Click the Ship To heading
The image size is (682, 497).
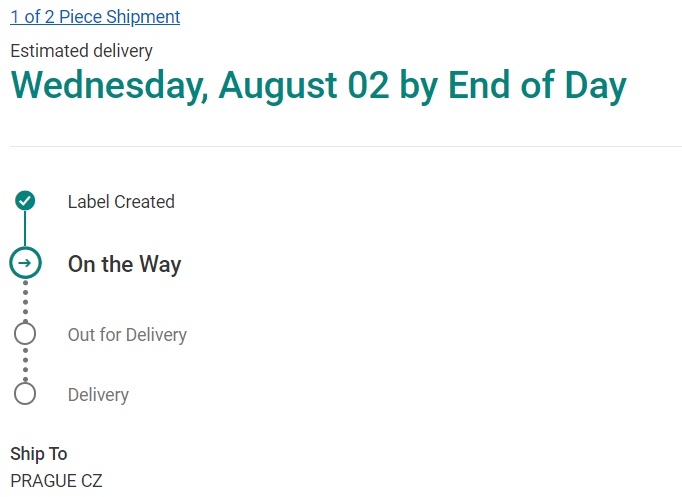(39, 454)
